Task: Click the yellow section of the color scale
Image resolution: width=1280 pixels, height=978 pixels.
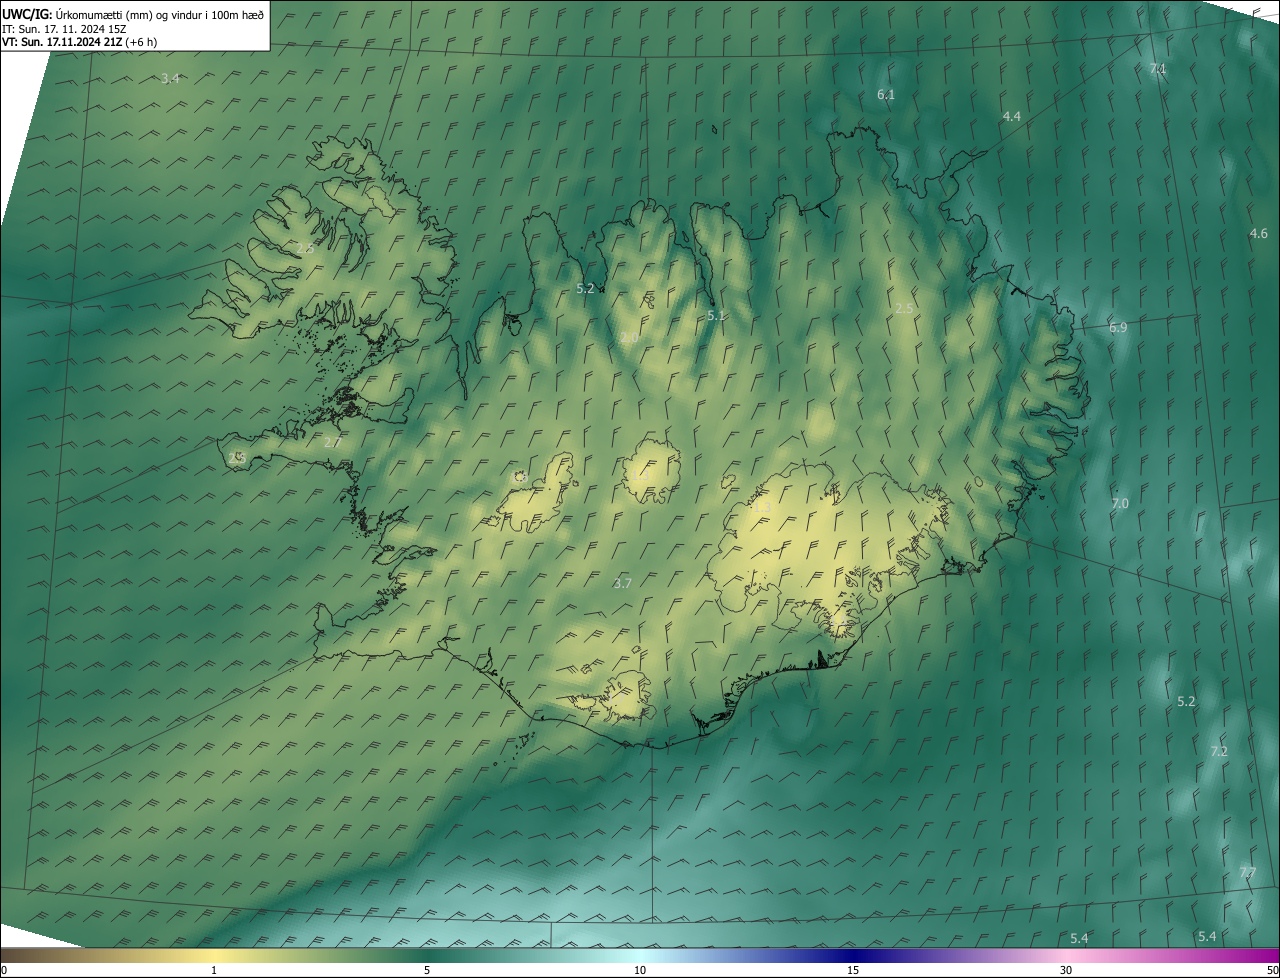Action: point(215,955)
